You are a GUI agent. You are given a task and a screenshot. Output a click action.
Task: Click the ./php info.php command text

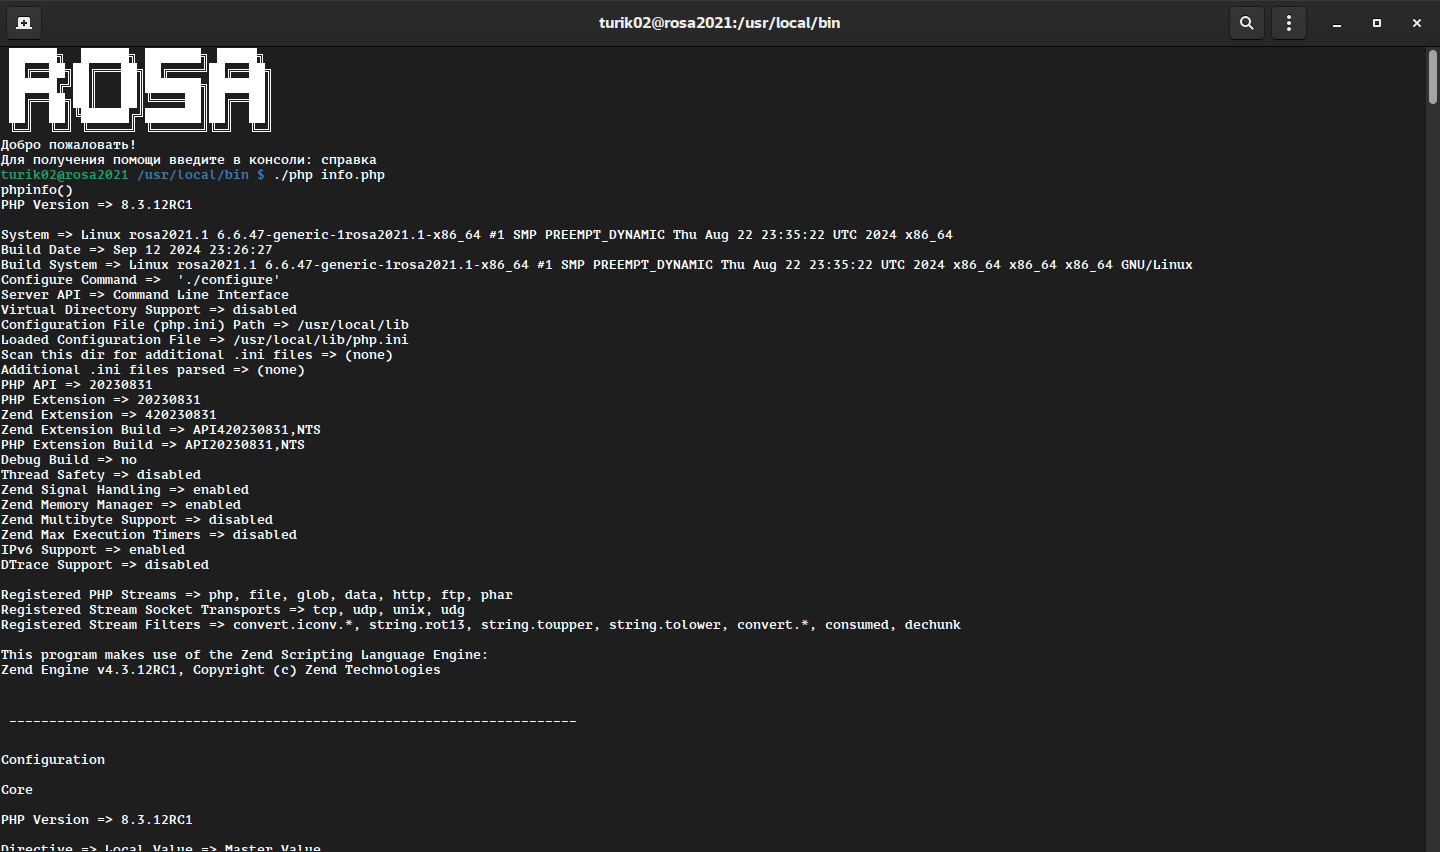click(329, 175)
